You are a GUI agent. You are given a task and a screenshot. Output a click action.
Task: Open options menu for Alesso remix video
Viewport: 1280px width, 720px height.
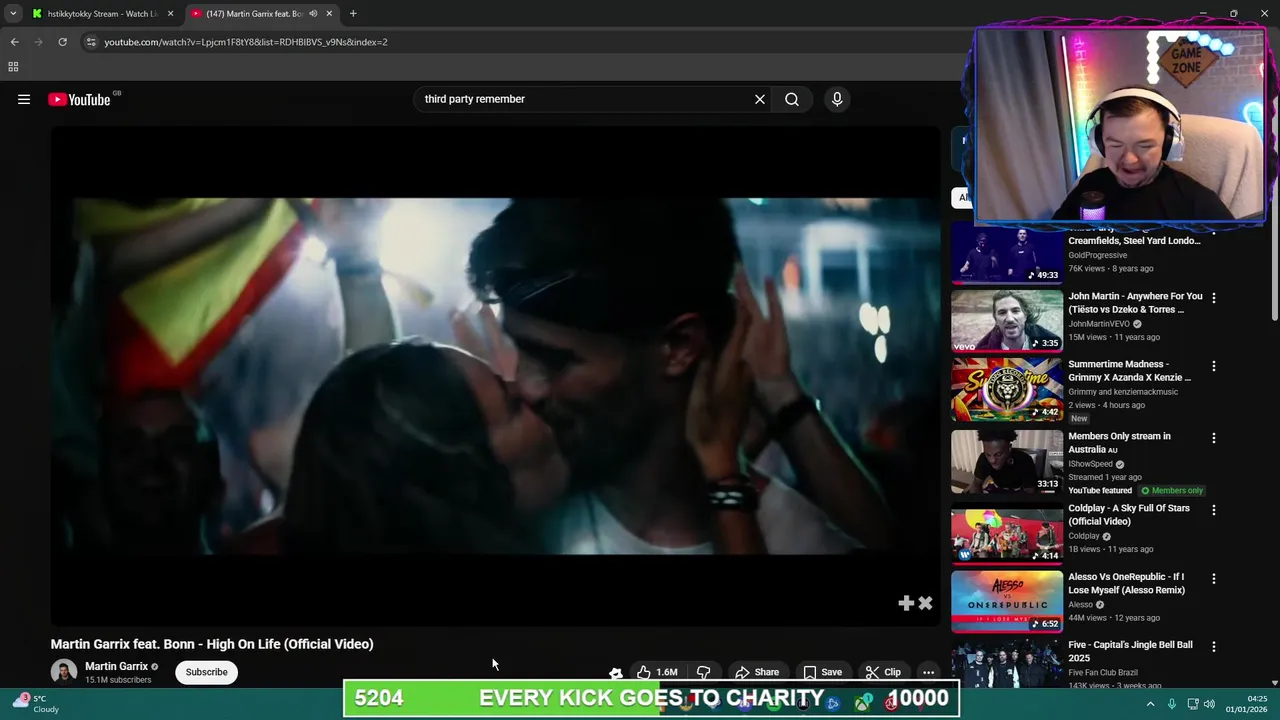click(x=1214, y=578)
